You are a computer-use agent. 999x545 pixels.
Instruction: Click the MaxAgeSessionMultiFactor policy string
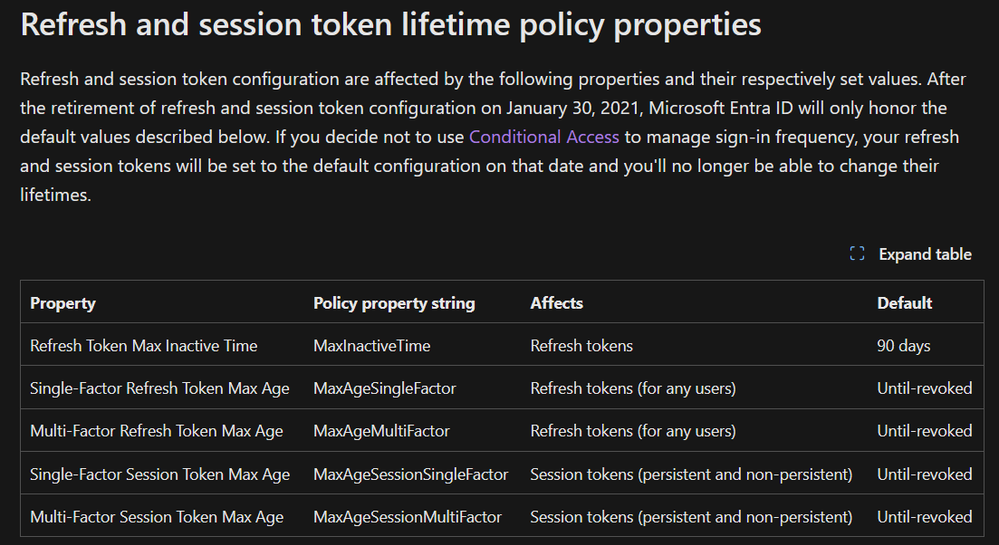(408, 517)
